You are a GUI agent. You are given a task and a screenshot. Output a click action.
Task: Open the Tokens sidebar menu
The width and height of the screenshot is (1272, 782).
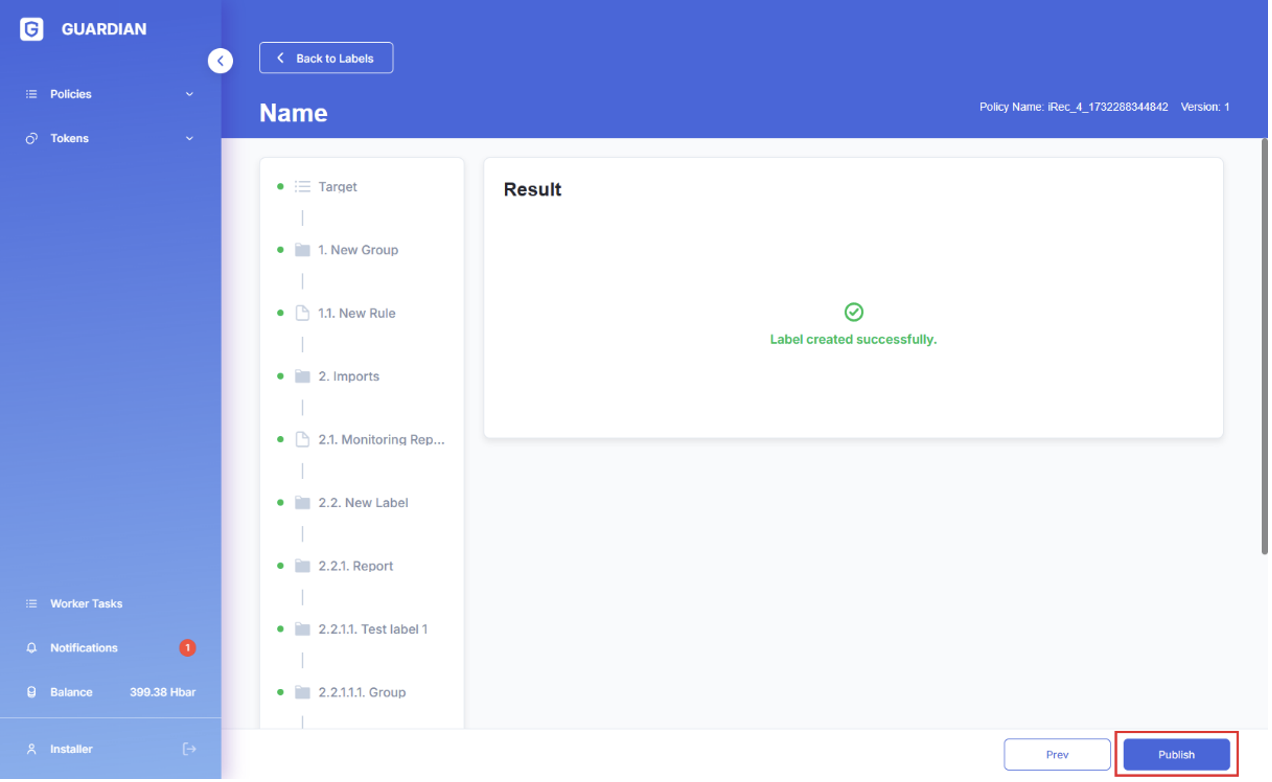[70, 139]
